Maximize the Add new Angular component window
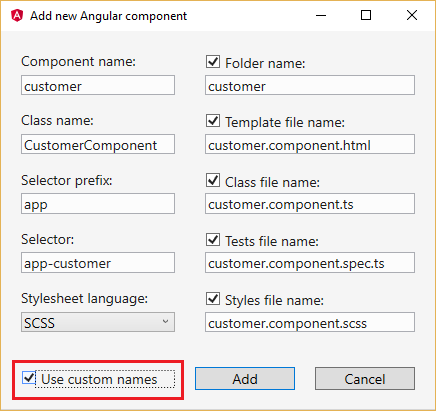This screenshot has height=412, width=437. click(366, 15)
